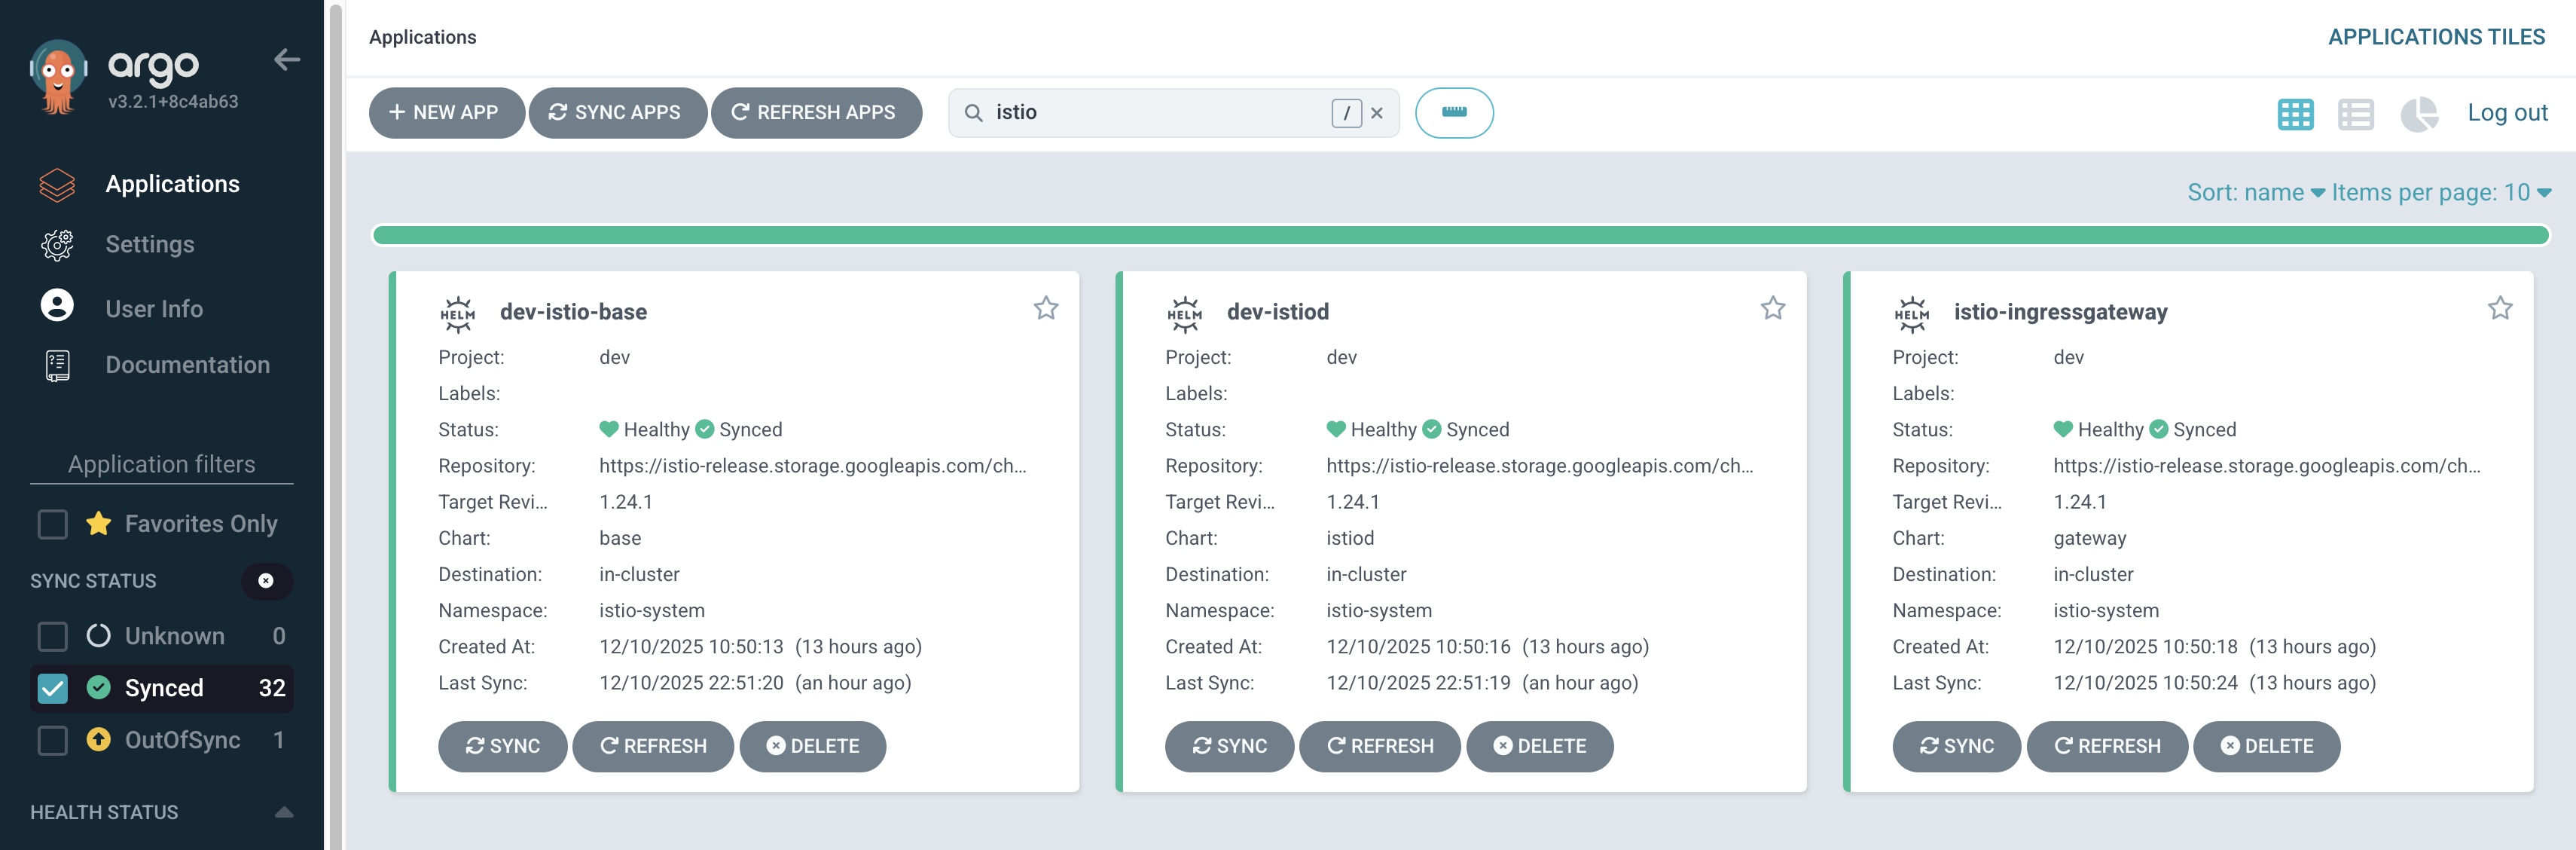Collapse the Health Status filter section

click(284, 812)
